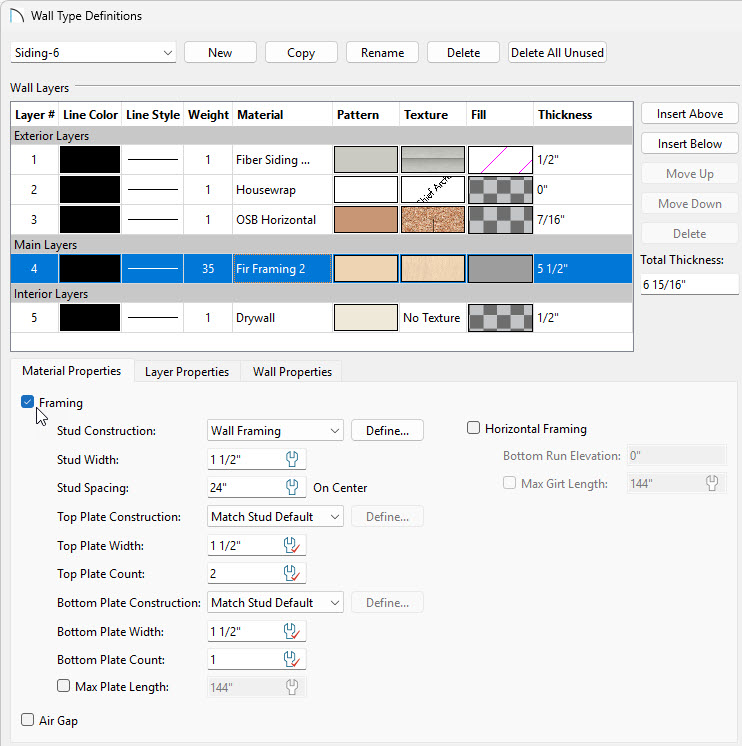Click Define next to Stud Construction
This screenshot has height=746, width=742.
point(387,431)
